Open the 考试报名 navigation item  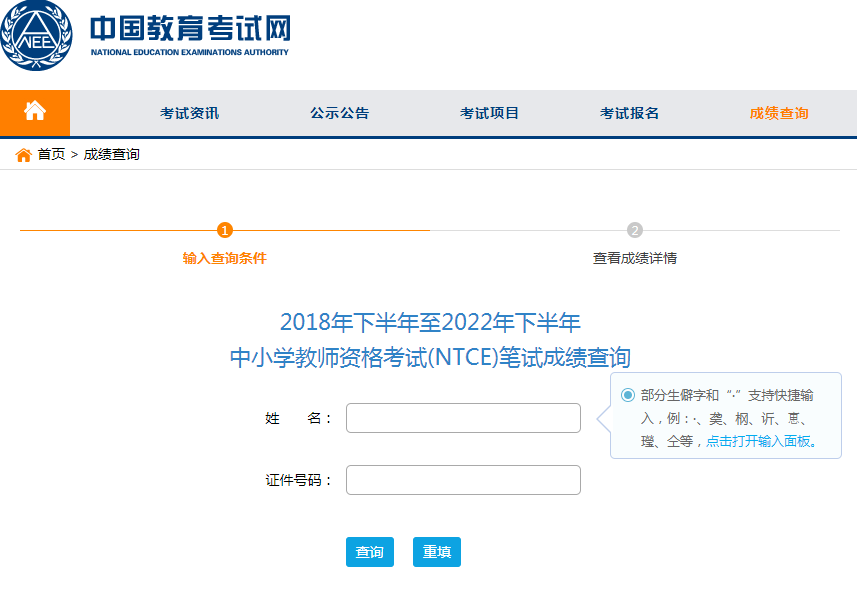pos(629,113)
